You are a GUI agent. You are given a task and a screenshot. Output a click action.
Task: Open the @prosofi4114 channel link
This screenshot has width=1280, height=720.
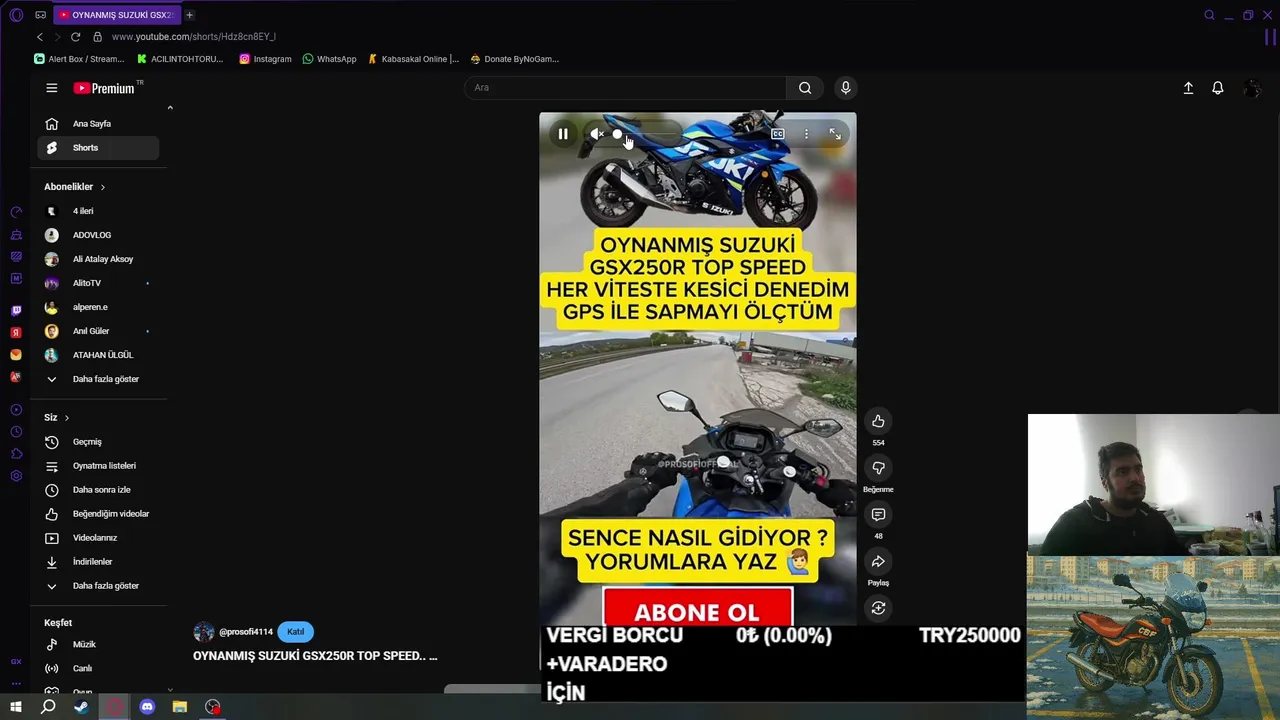245,632
